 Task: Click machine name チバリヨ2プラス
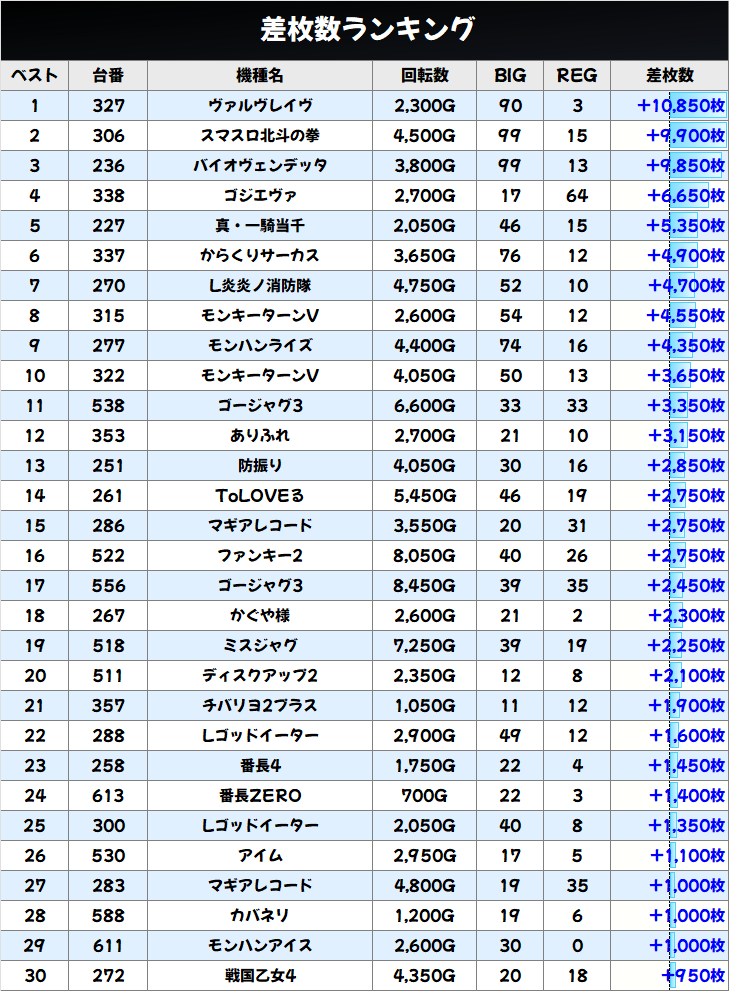260,705
